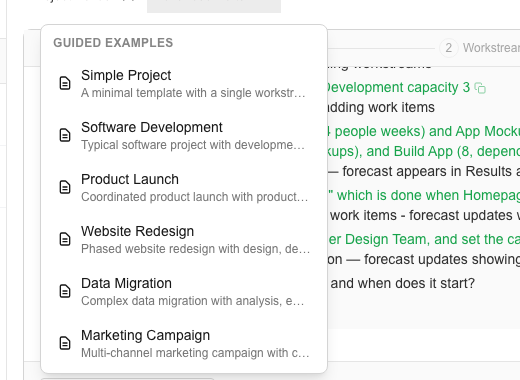
Task: Click 'Typical software project with' description
Action: tap(193, 145)
